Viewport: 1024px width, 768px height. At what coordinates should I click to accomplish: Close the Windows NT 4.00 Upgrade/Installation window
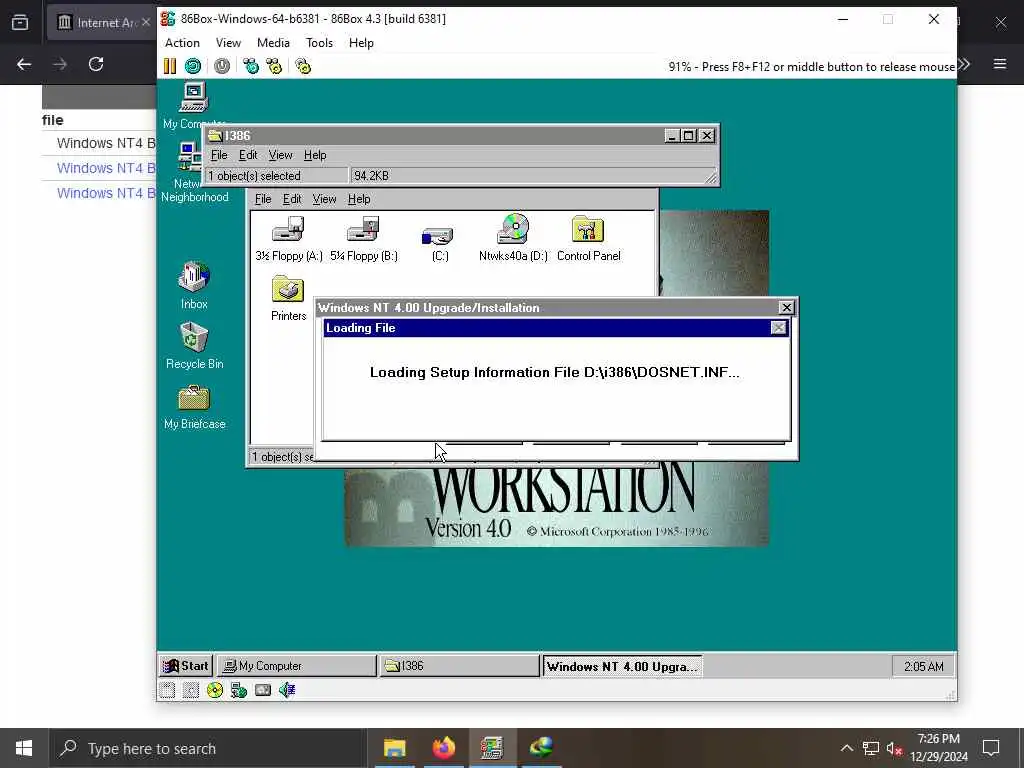click(786, 307)
